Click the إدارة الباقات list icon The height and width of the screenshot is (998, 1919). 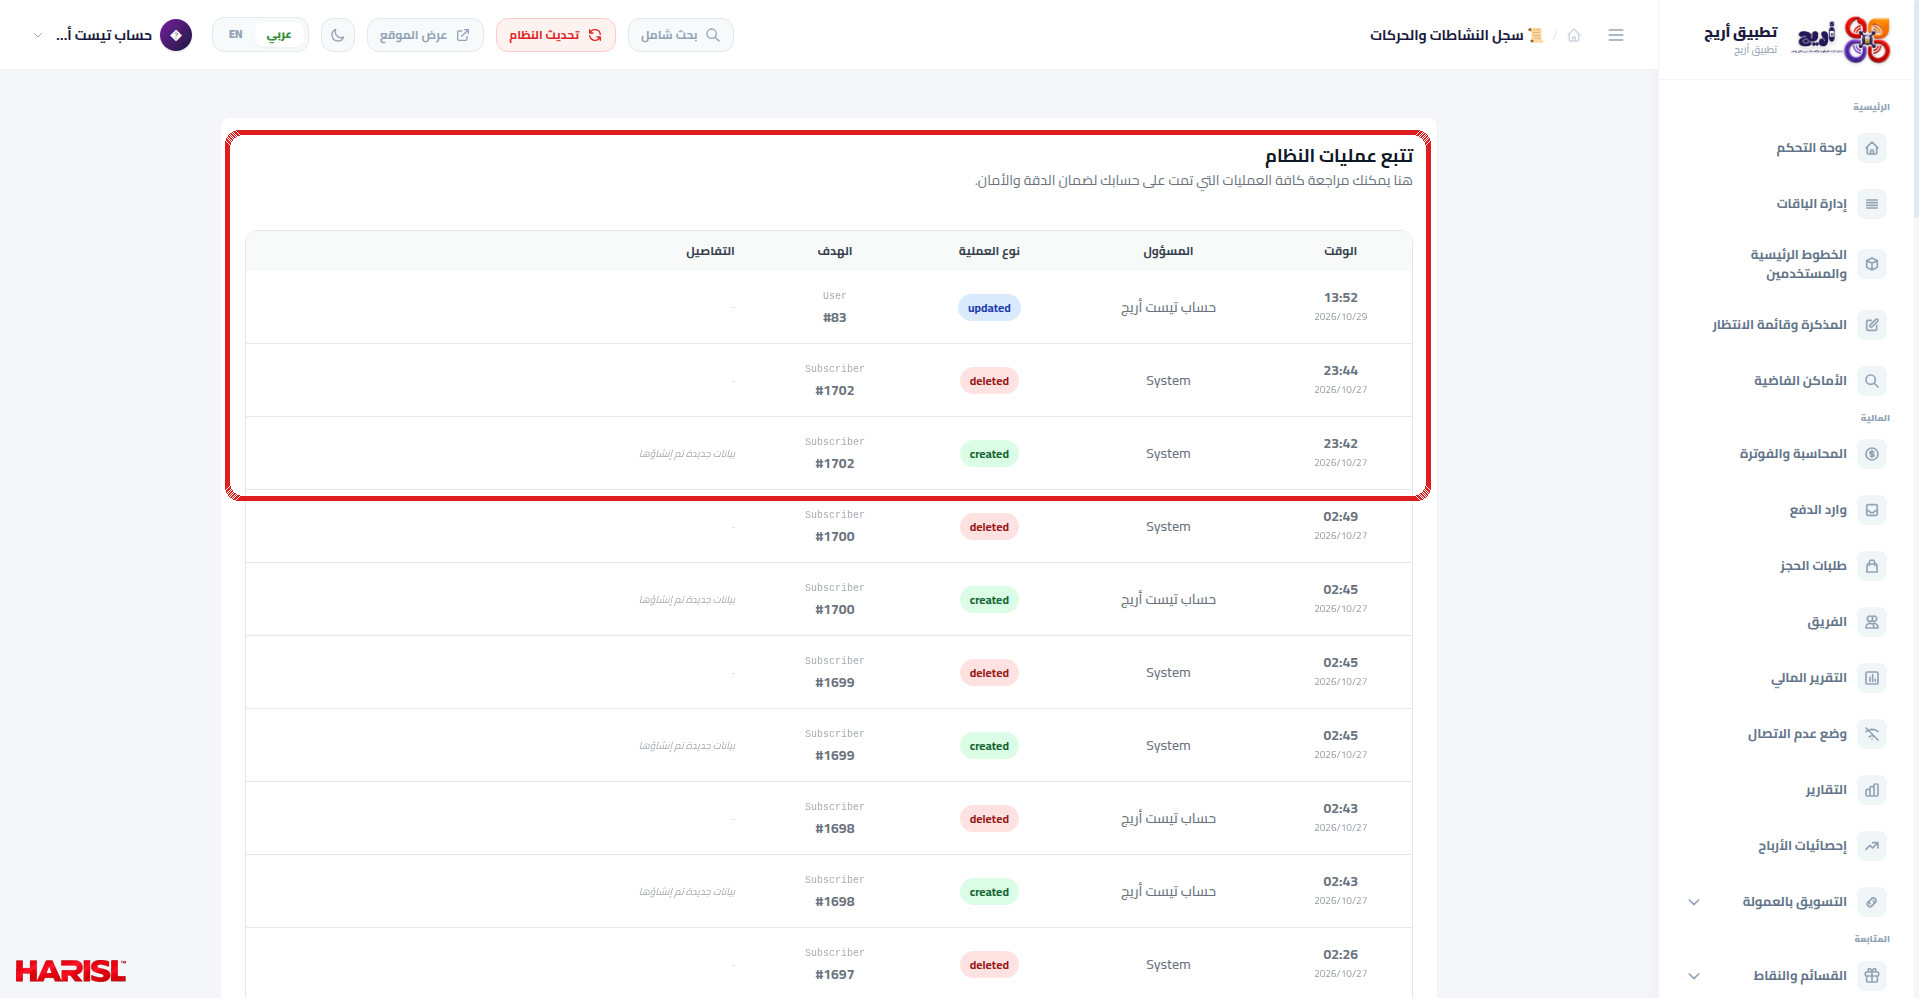(x=1871, y=204)
